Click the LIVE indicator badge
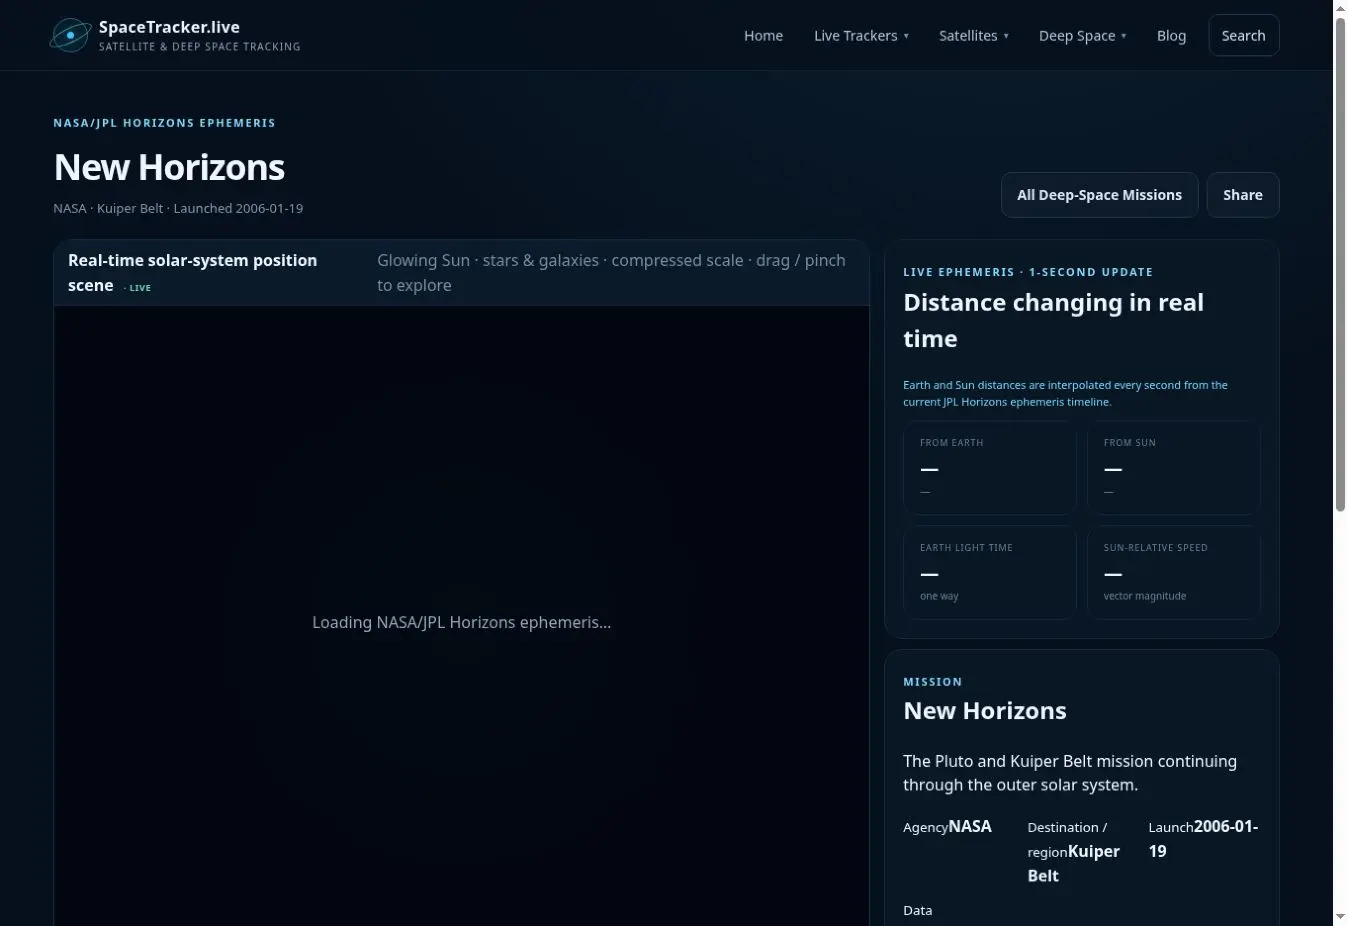The width and height of the screenshot is (1348, 926). [x=138, y=288]
